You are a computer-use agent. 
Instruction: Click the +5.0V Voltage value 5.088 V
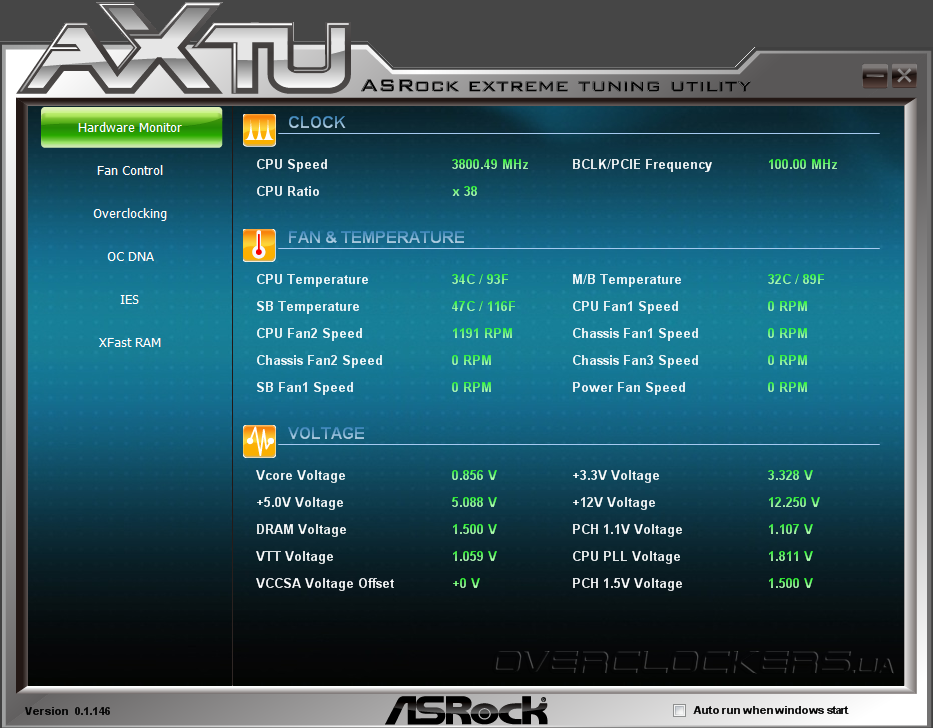pos(474,502)
